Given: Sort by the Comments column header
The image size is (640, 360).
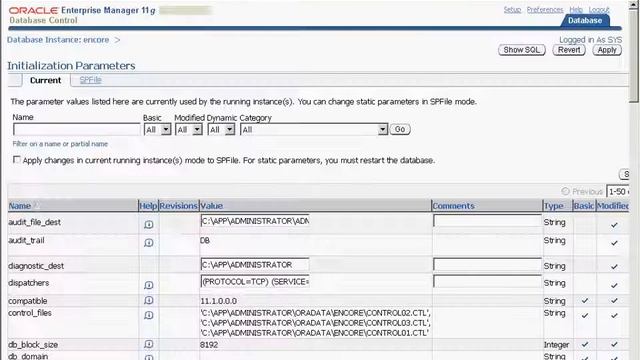Looking at the screenshot, I should [x=453, y=206].
